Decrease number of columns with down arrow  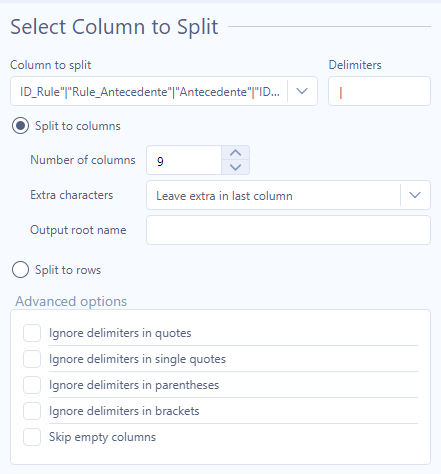click(235, 167)
